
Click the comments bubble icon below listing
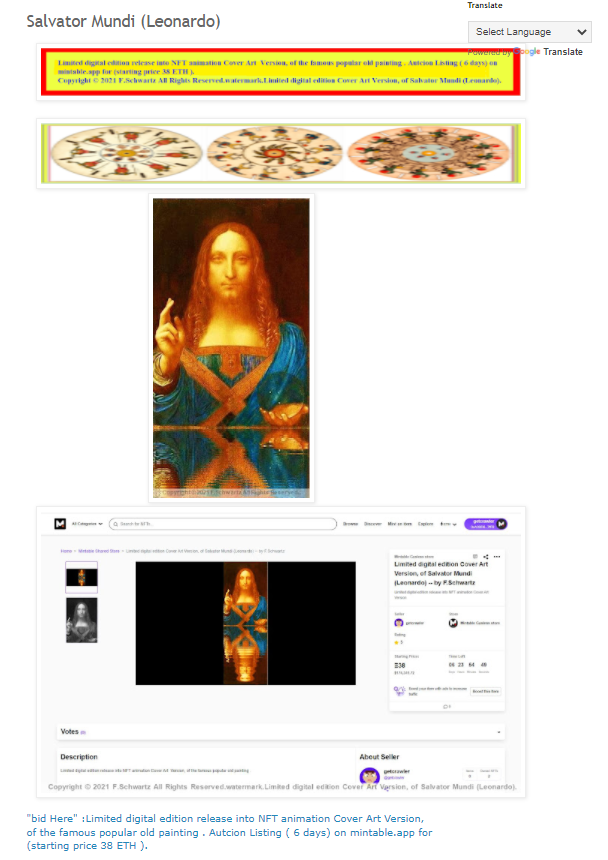[x=446, y=706]
